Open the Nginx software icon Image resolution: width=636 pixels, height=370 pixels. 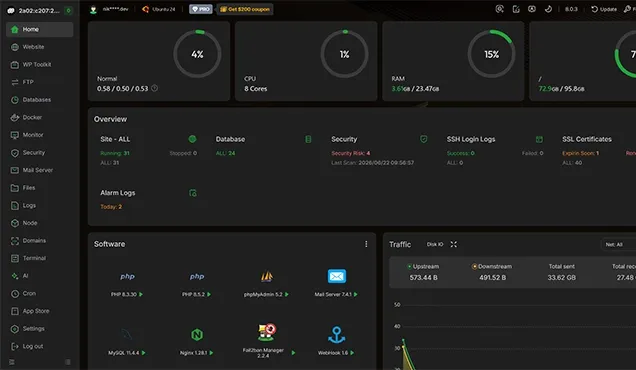coord(197,335)
